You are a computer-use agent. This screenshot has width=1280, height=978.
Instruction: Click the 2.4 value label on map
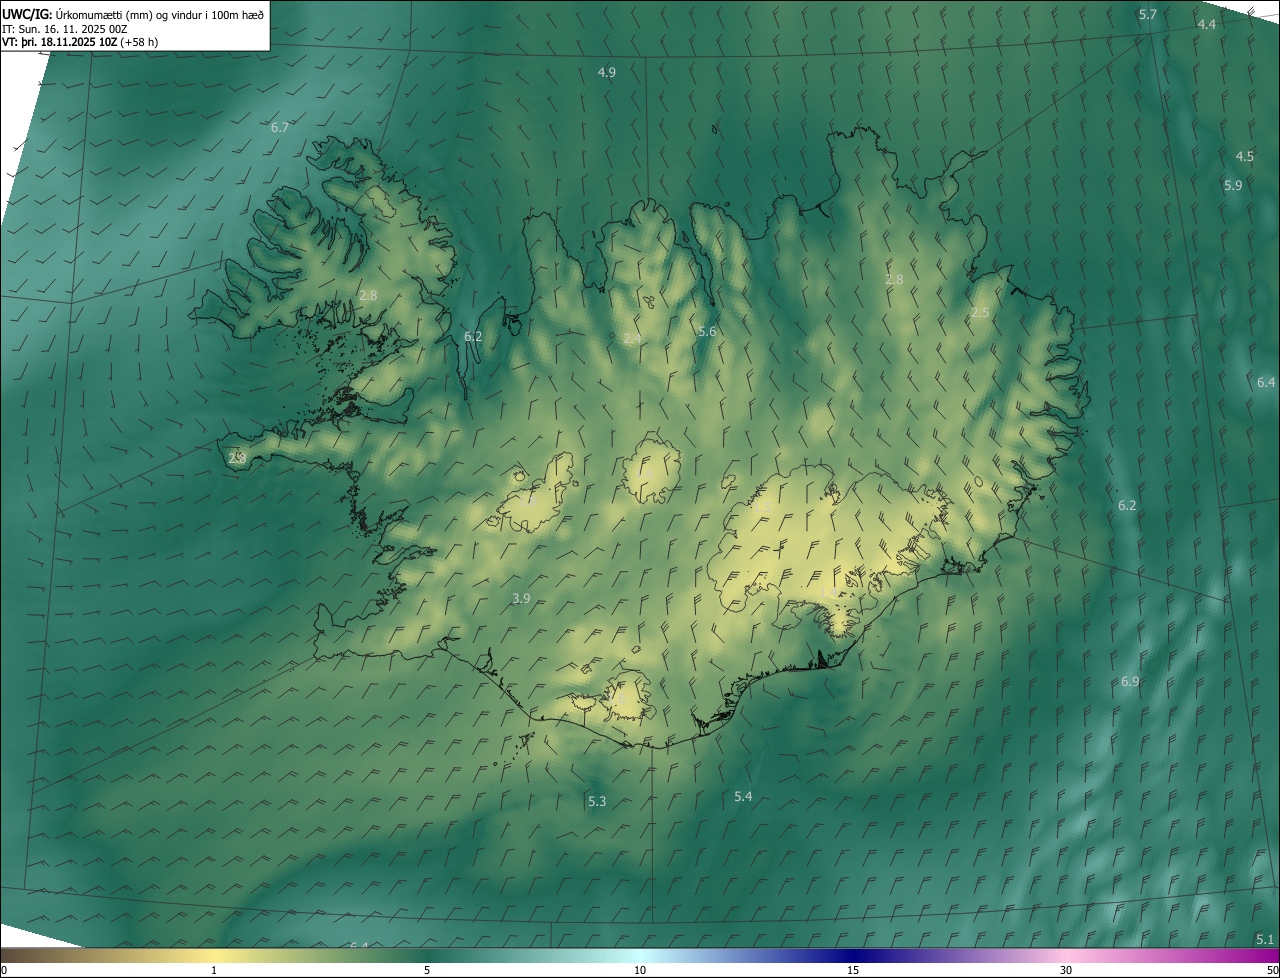coord(632,339)
